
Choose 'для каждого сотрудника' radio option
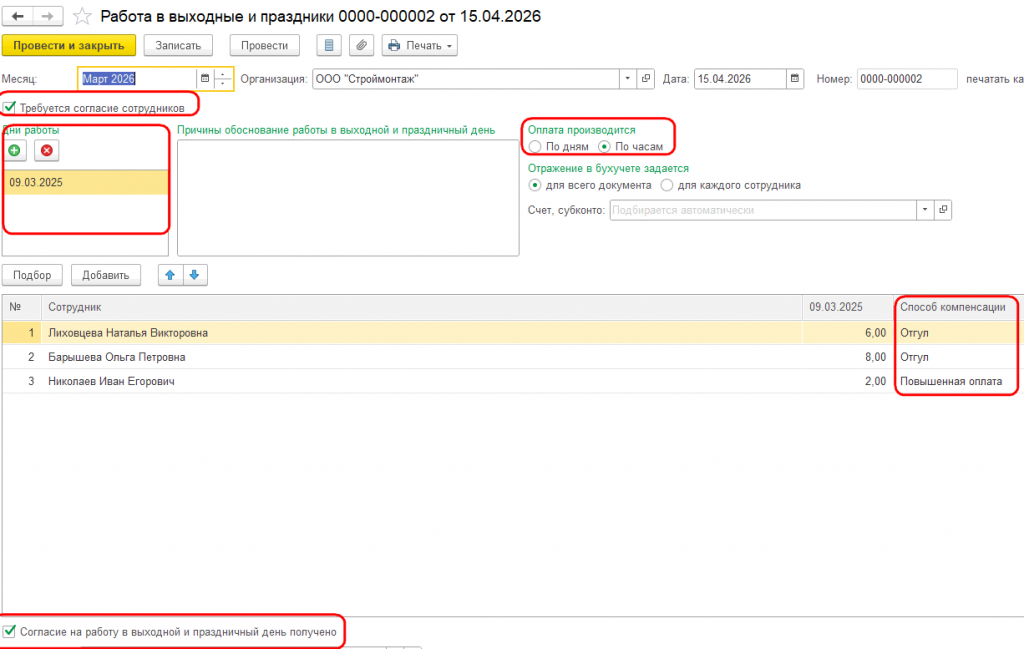pos(667,185)
